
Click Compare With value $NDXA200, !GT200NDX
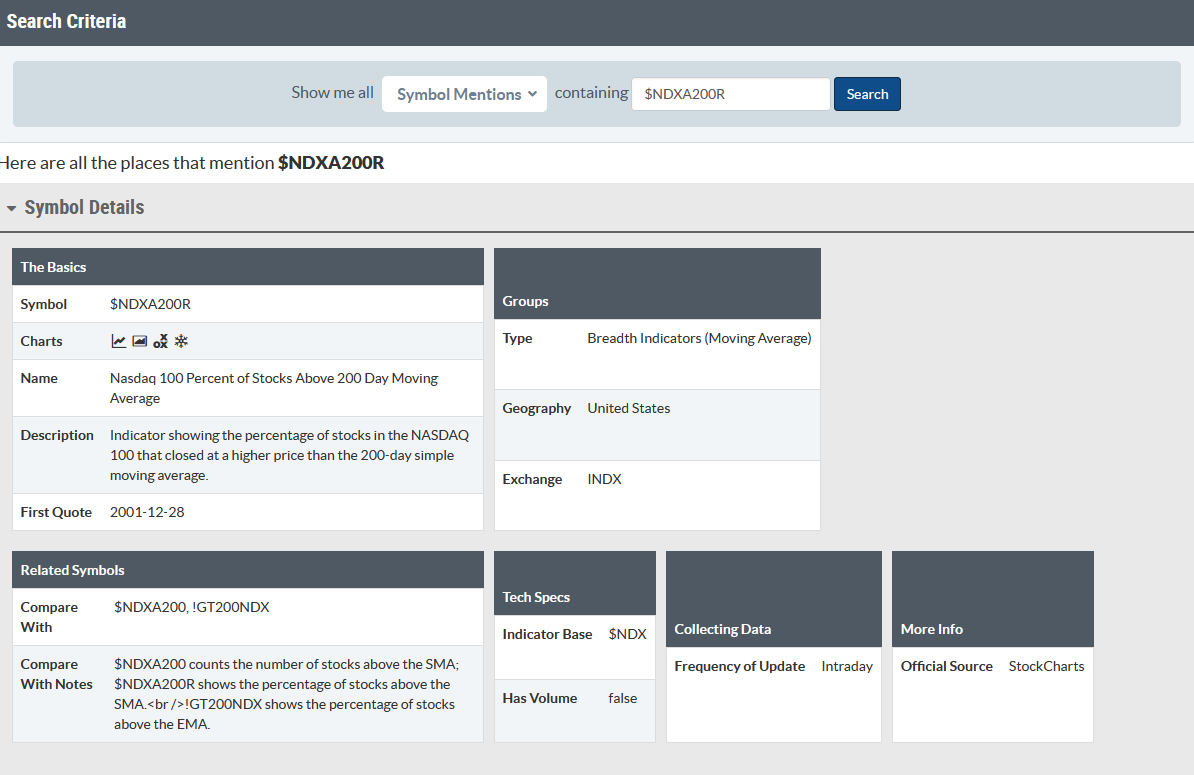[x=191, y=607]
